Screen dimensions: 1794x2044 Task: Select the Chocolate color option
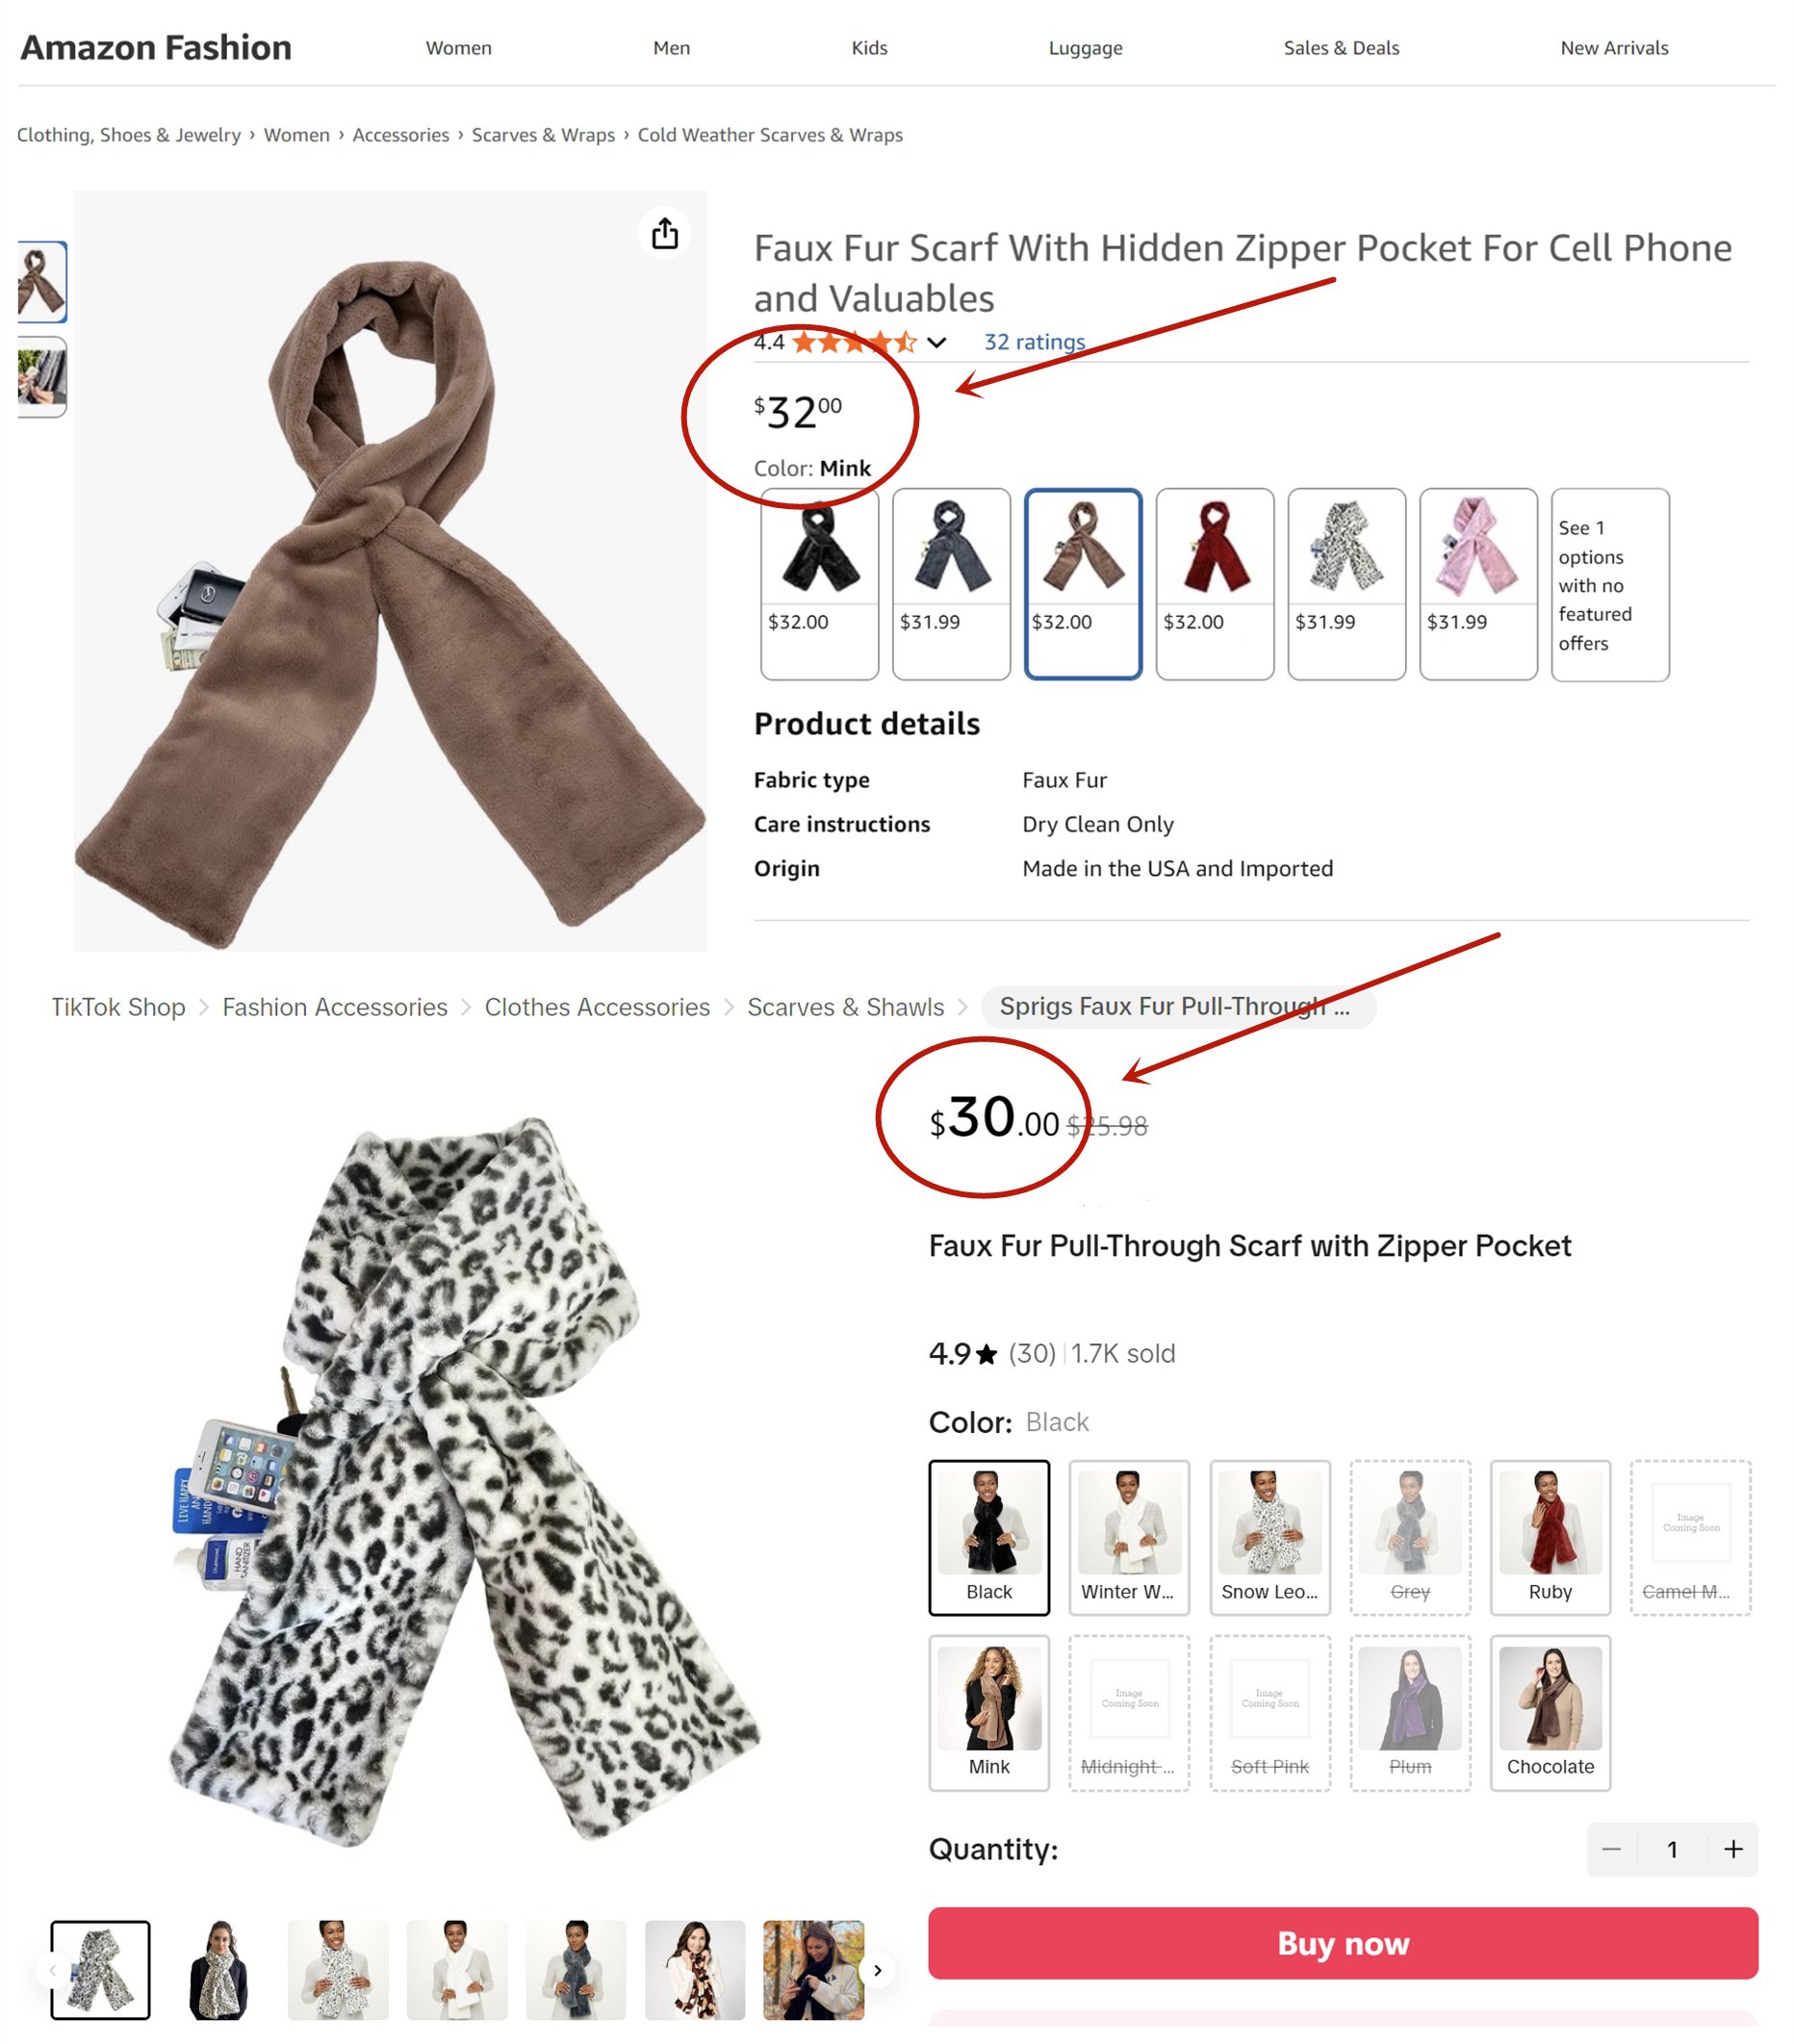pyautogui.click(x=1549, y=1712)
